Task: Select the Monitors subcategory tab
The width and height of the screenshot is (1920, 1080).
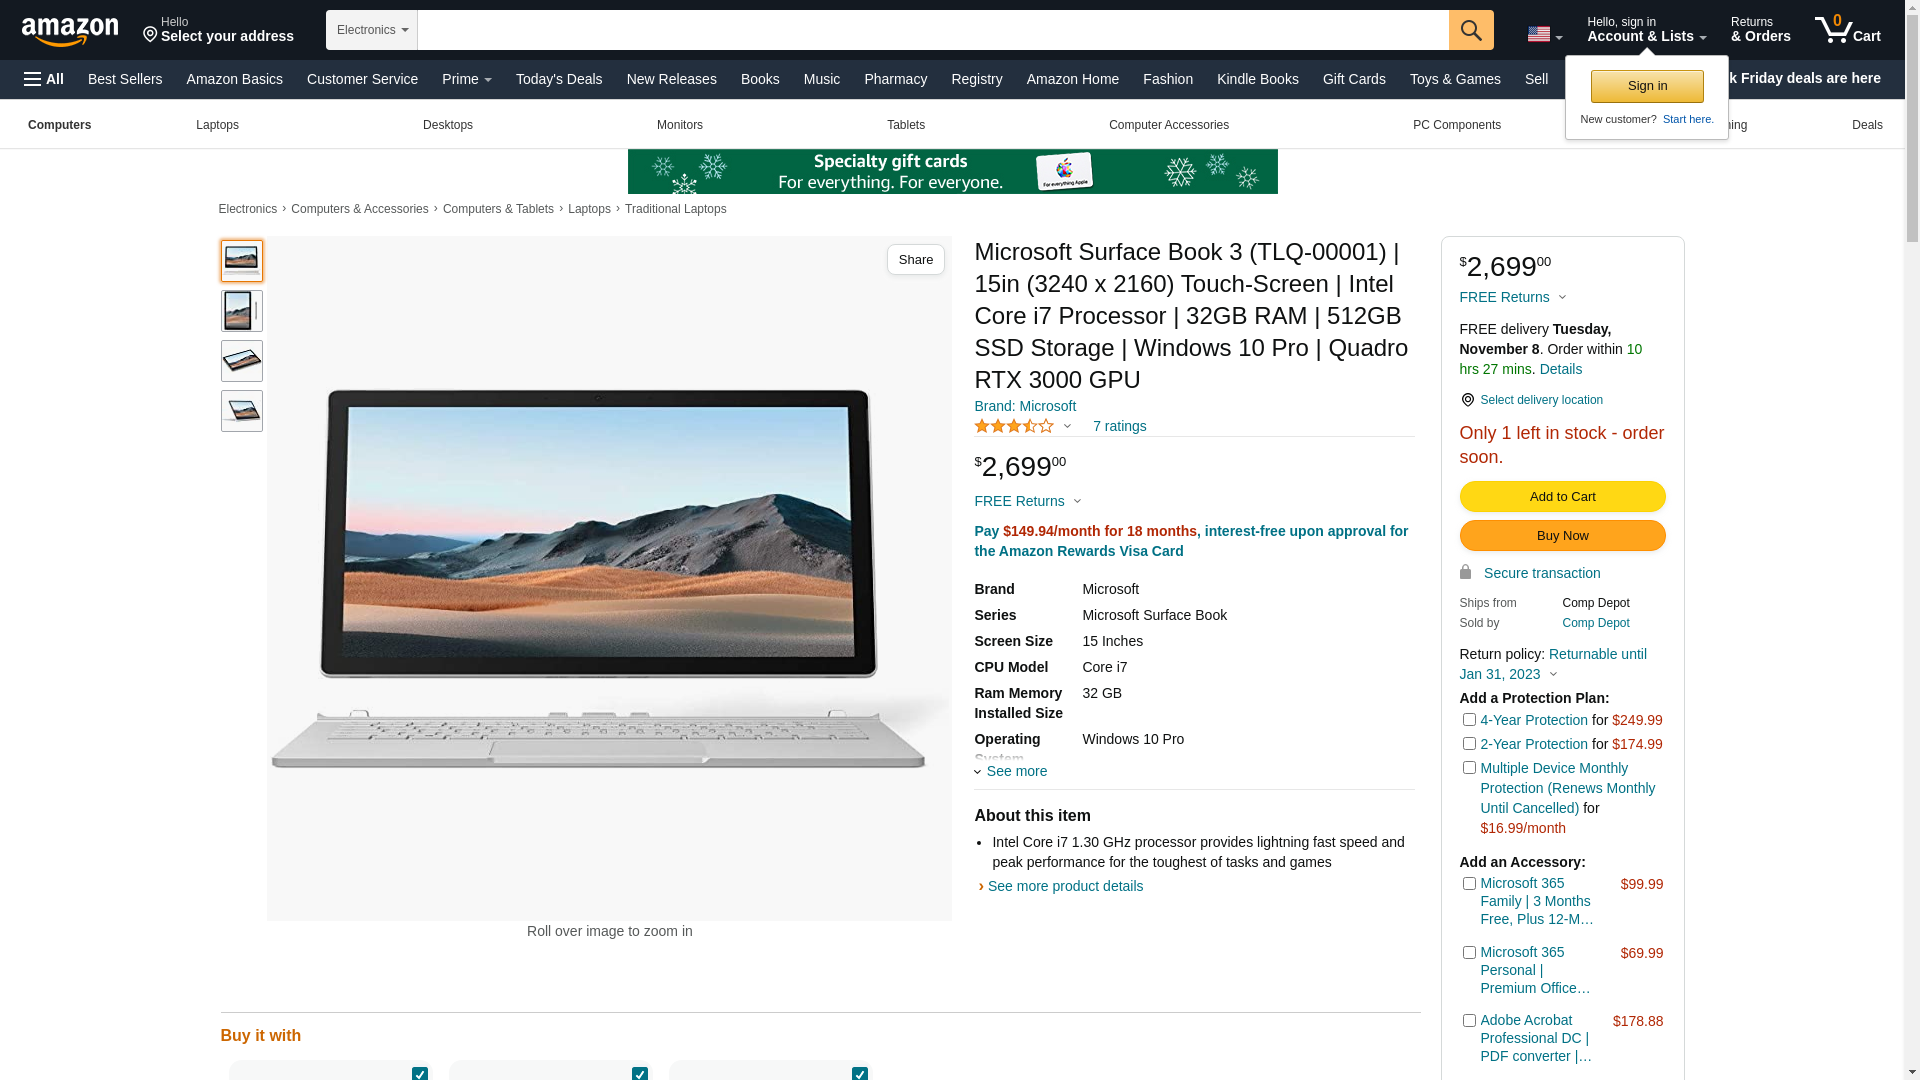Action: click(679, 125)
